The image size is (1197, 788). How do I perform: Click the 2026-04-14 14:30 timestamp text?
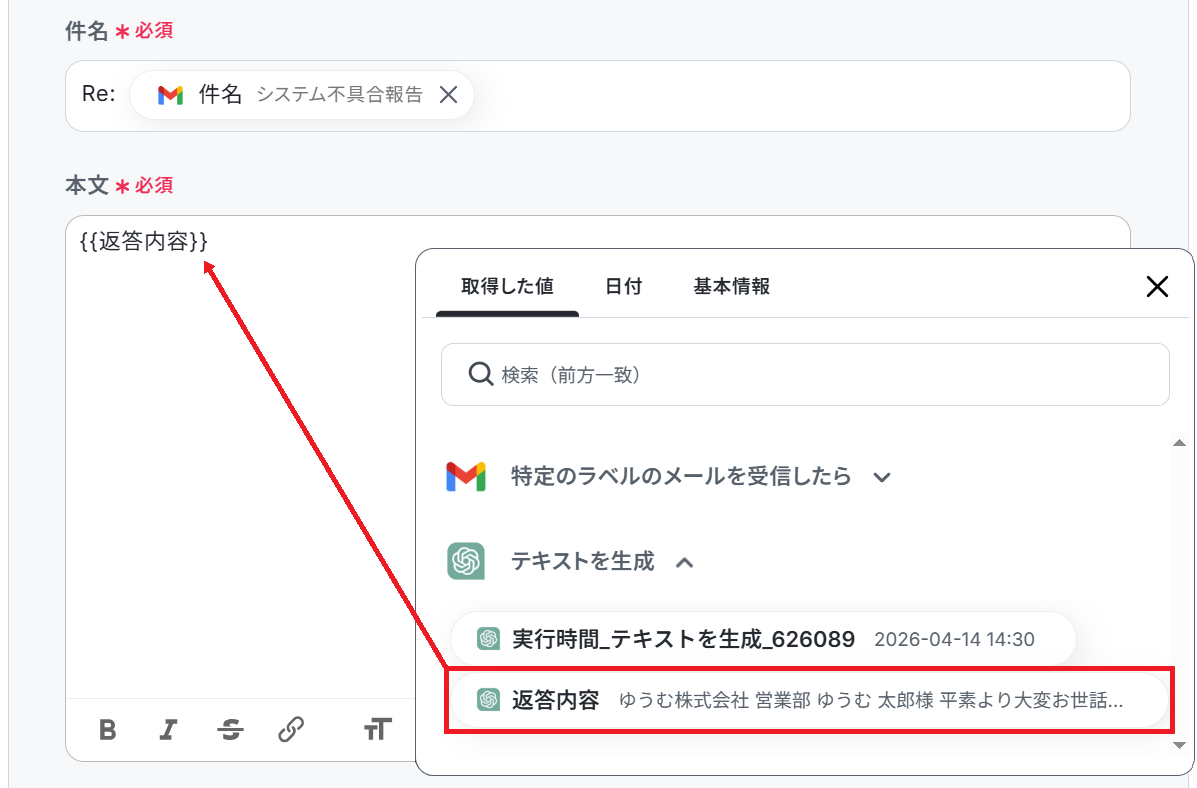pos(954,639)
